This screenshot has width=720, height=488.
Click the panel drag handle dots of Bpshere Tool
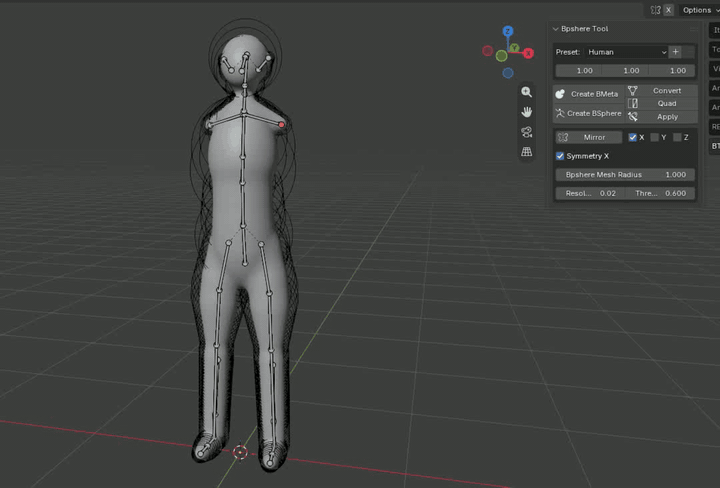pyautogui.click(x=692, y=29)
